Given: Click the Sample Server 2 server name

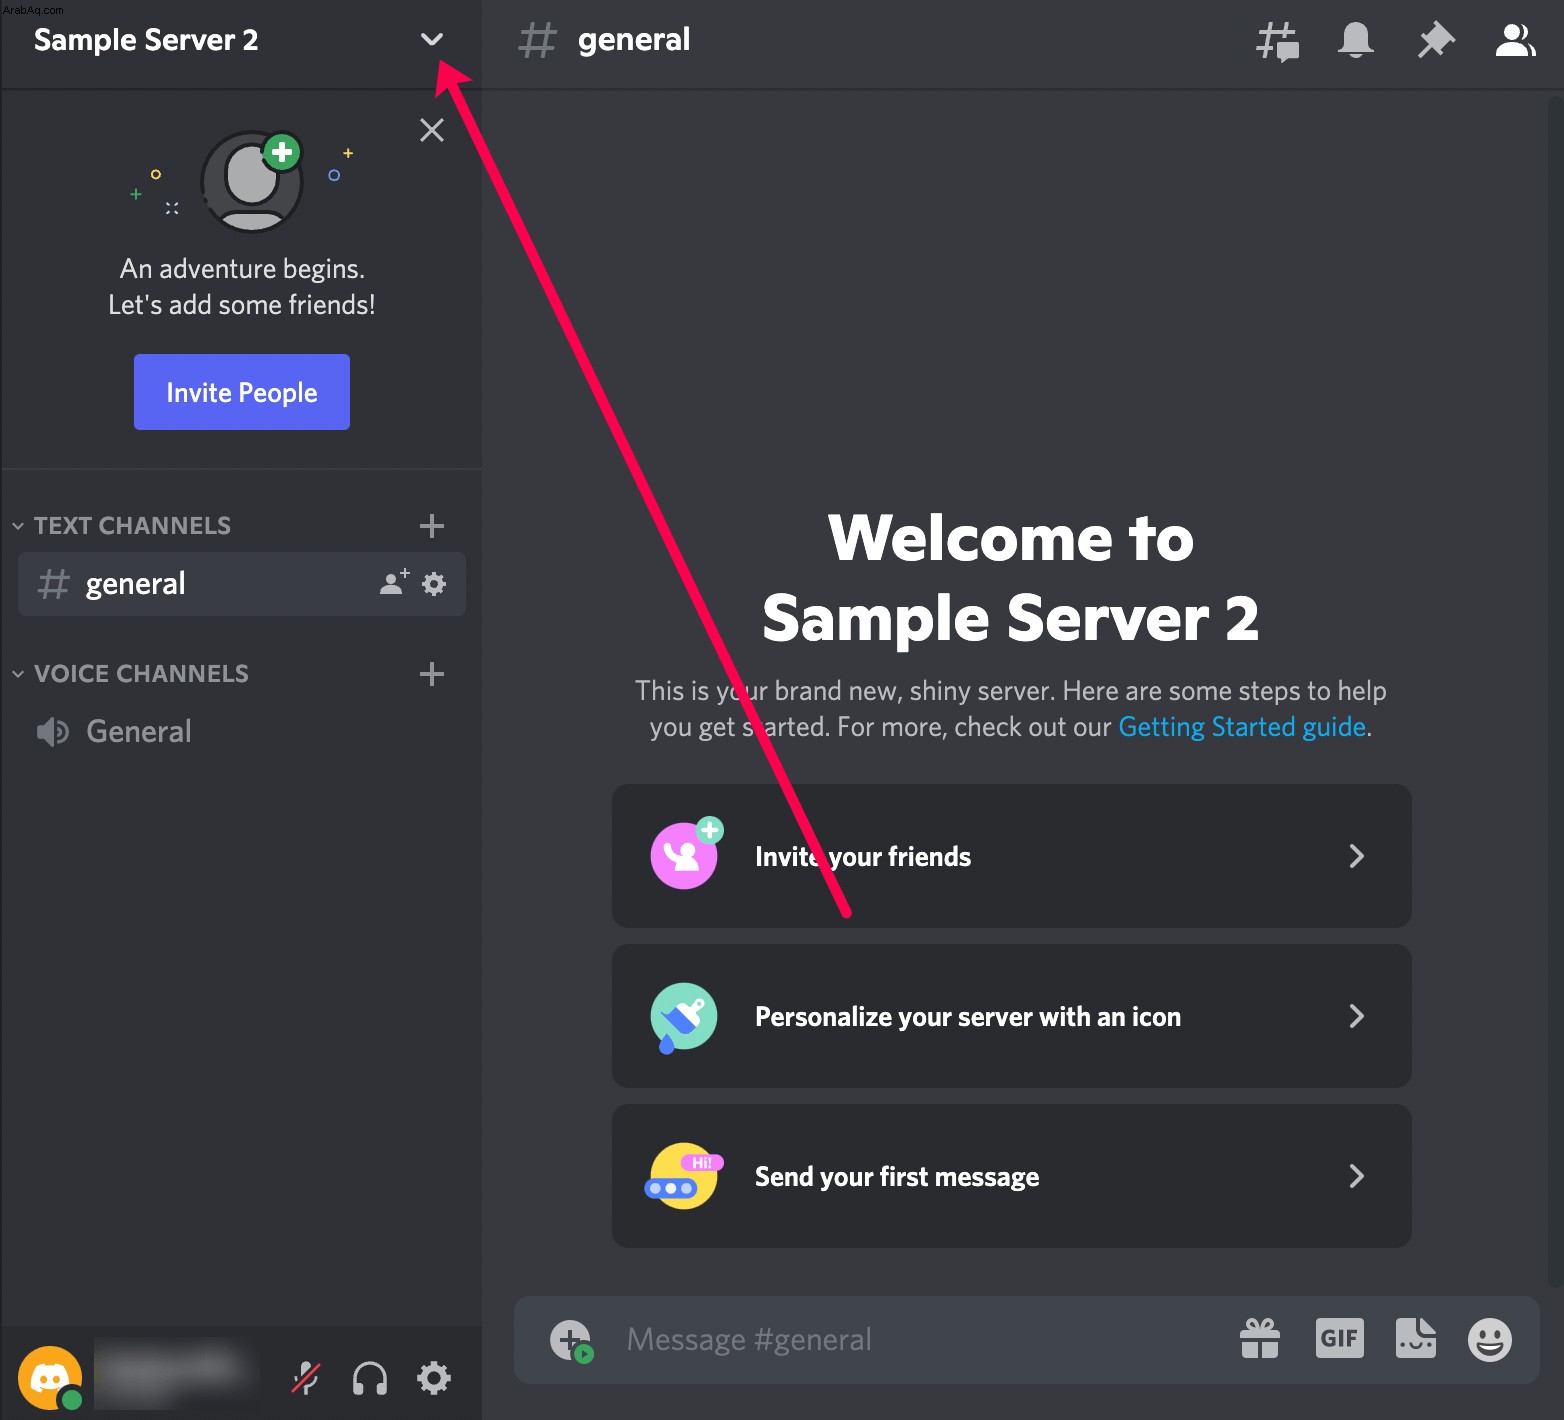Looking at the screenshot, I should click(146, 40).
